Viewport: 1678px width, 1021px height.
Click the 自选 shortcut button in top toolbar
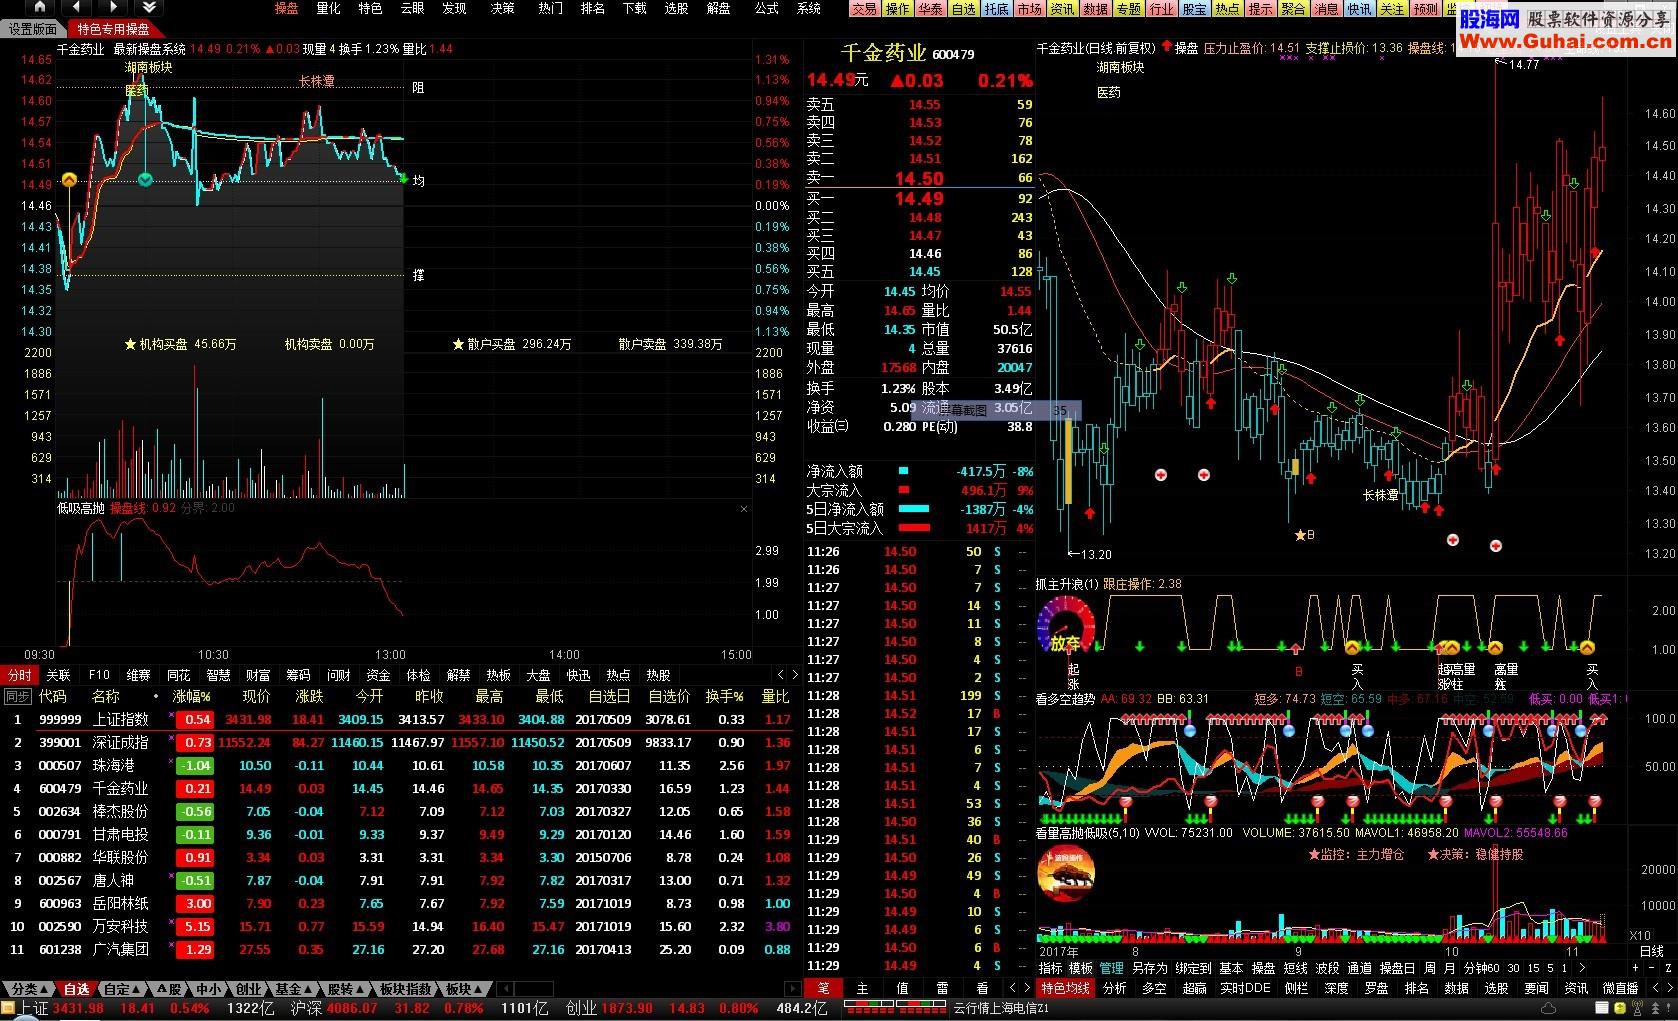pos(963,9)
